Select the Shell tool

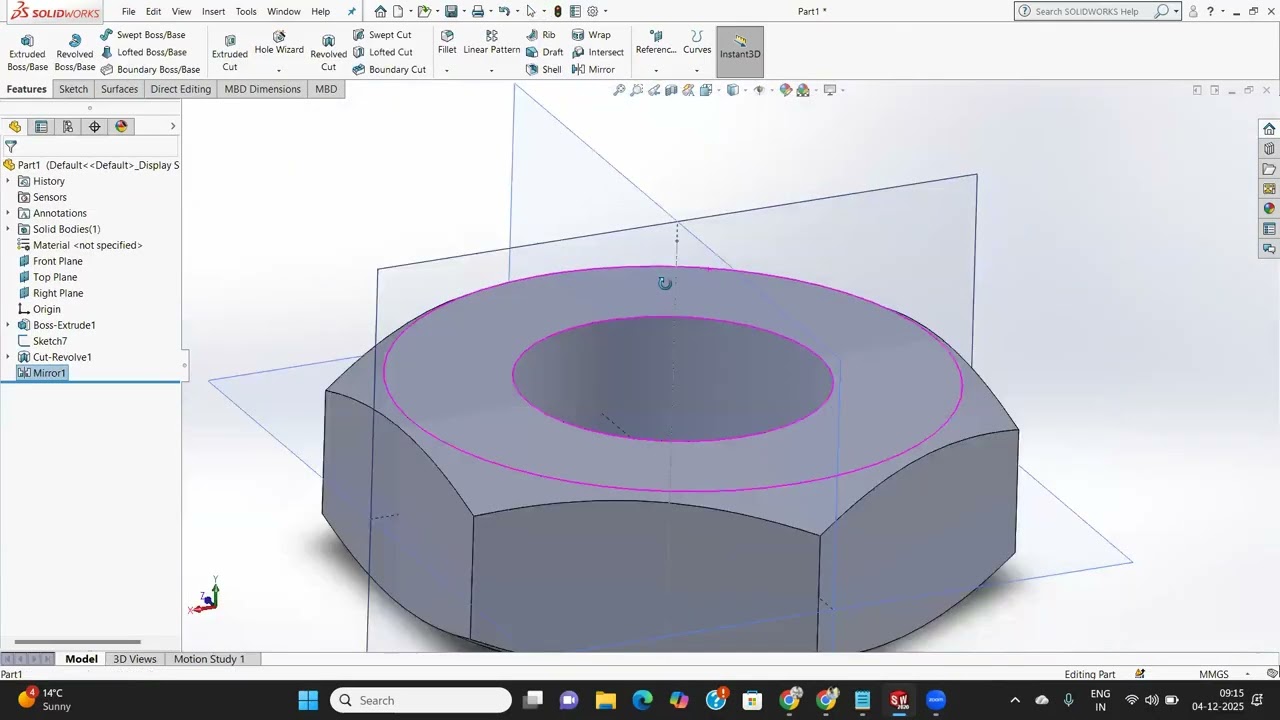(x=544, y=70)
